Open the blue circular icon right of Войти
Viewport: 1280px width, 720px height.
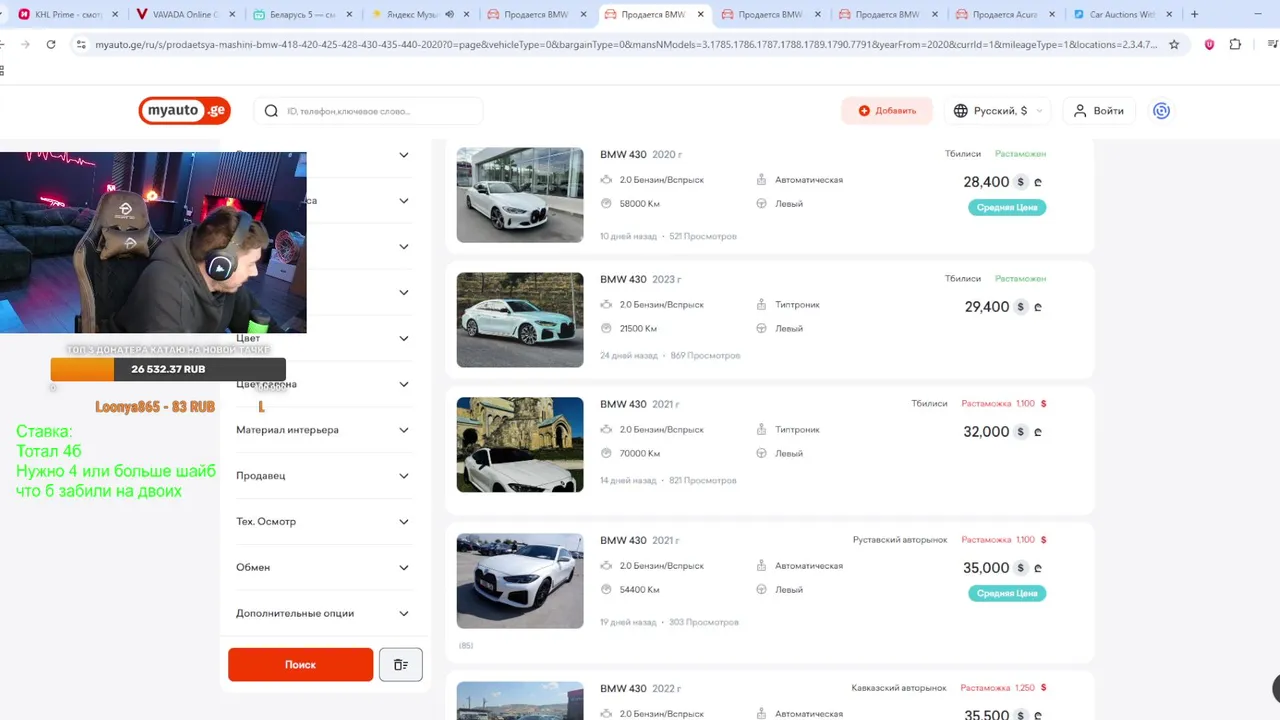(x=1161, y=111)
